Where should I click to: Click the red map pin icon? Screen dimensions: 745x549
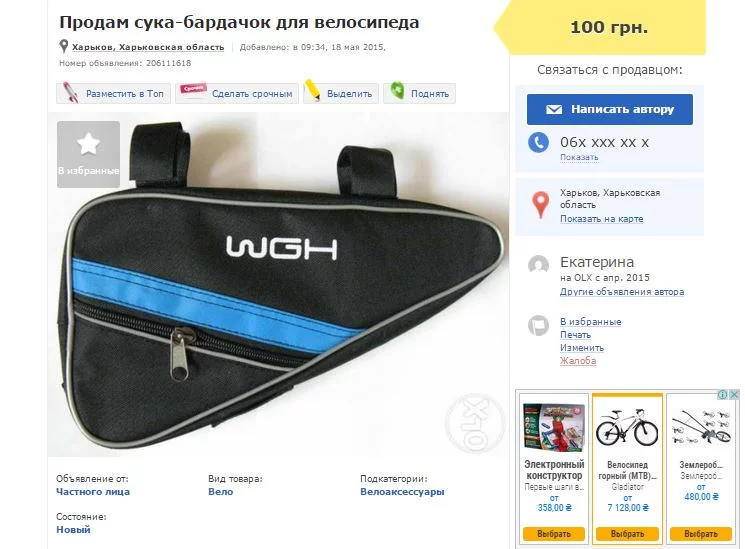click(x=540, y=205)
